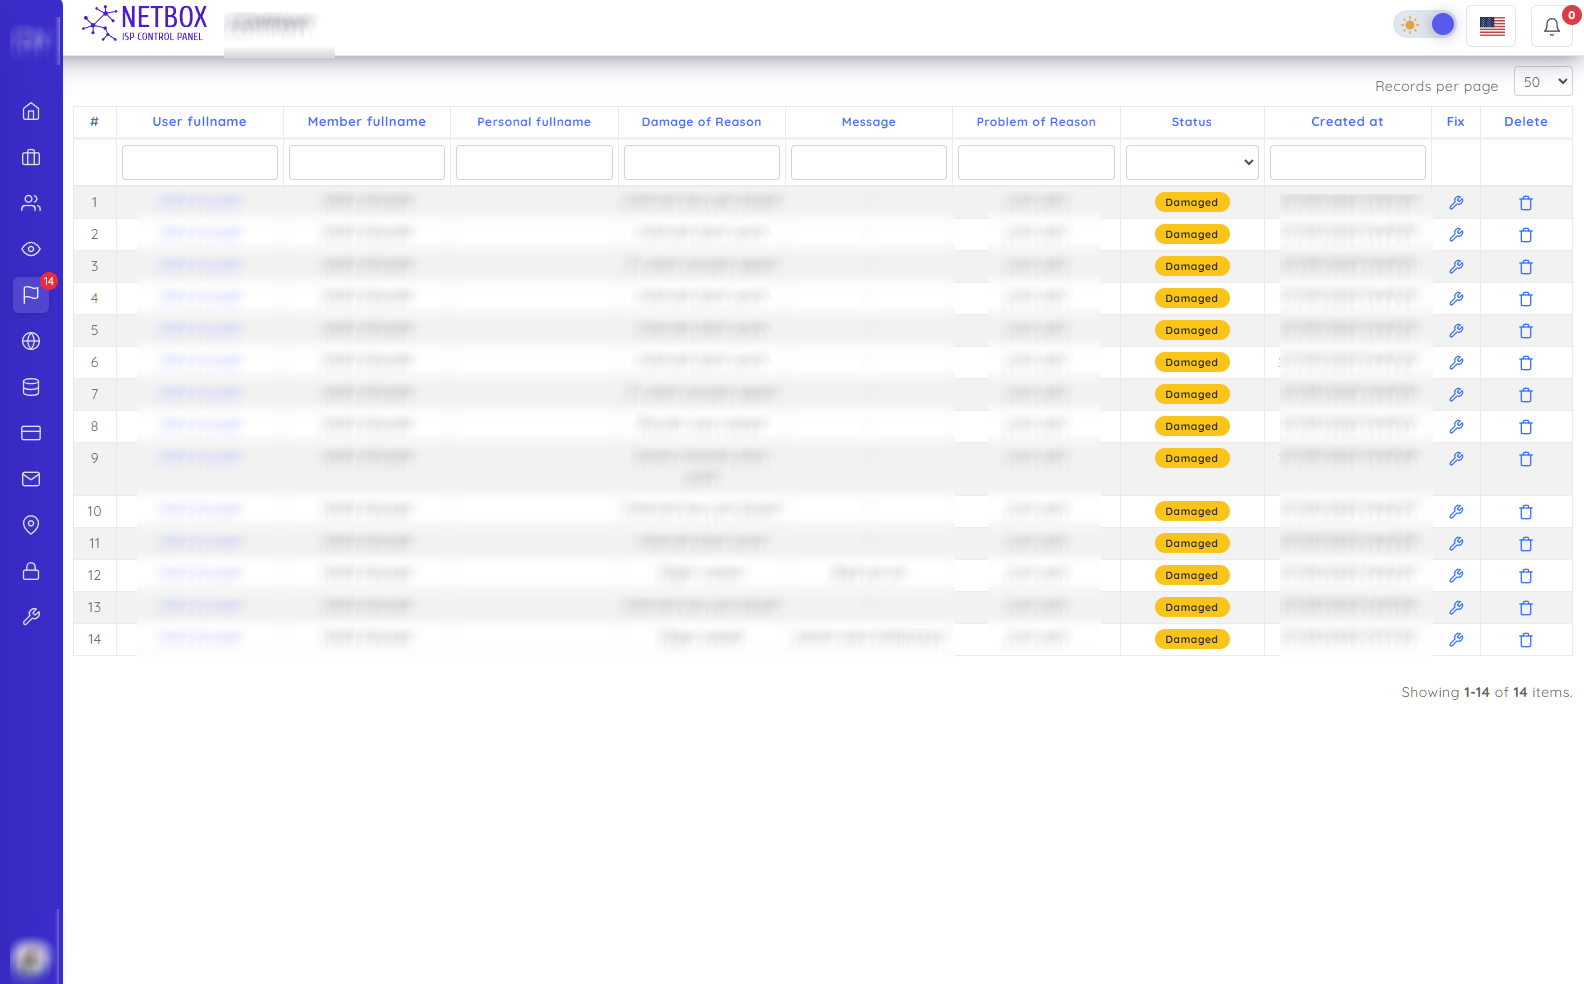The width and height of the screenshot is (1584, 984).
Task: Click the NETBOX ISP Control Panel logo
Action: [x=145, y=24]
